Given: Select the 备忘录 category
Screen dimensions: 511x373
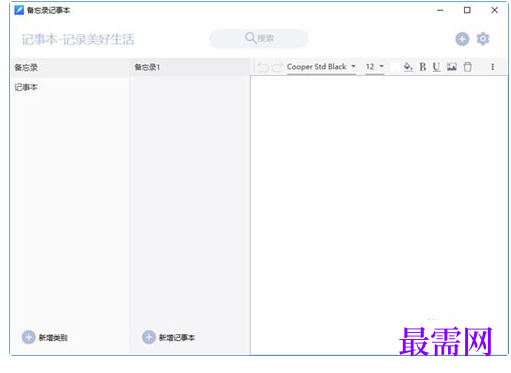Looking at the screenshot, I should pyautogui.click(x=70, y=68).
